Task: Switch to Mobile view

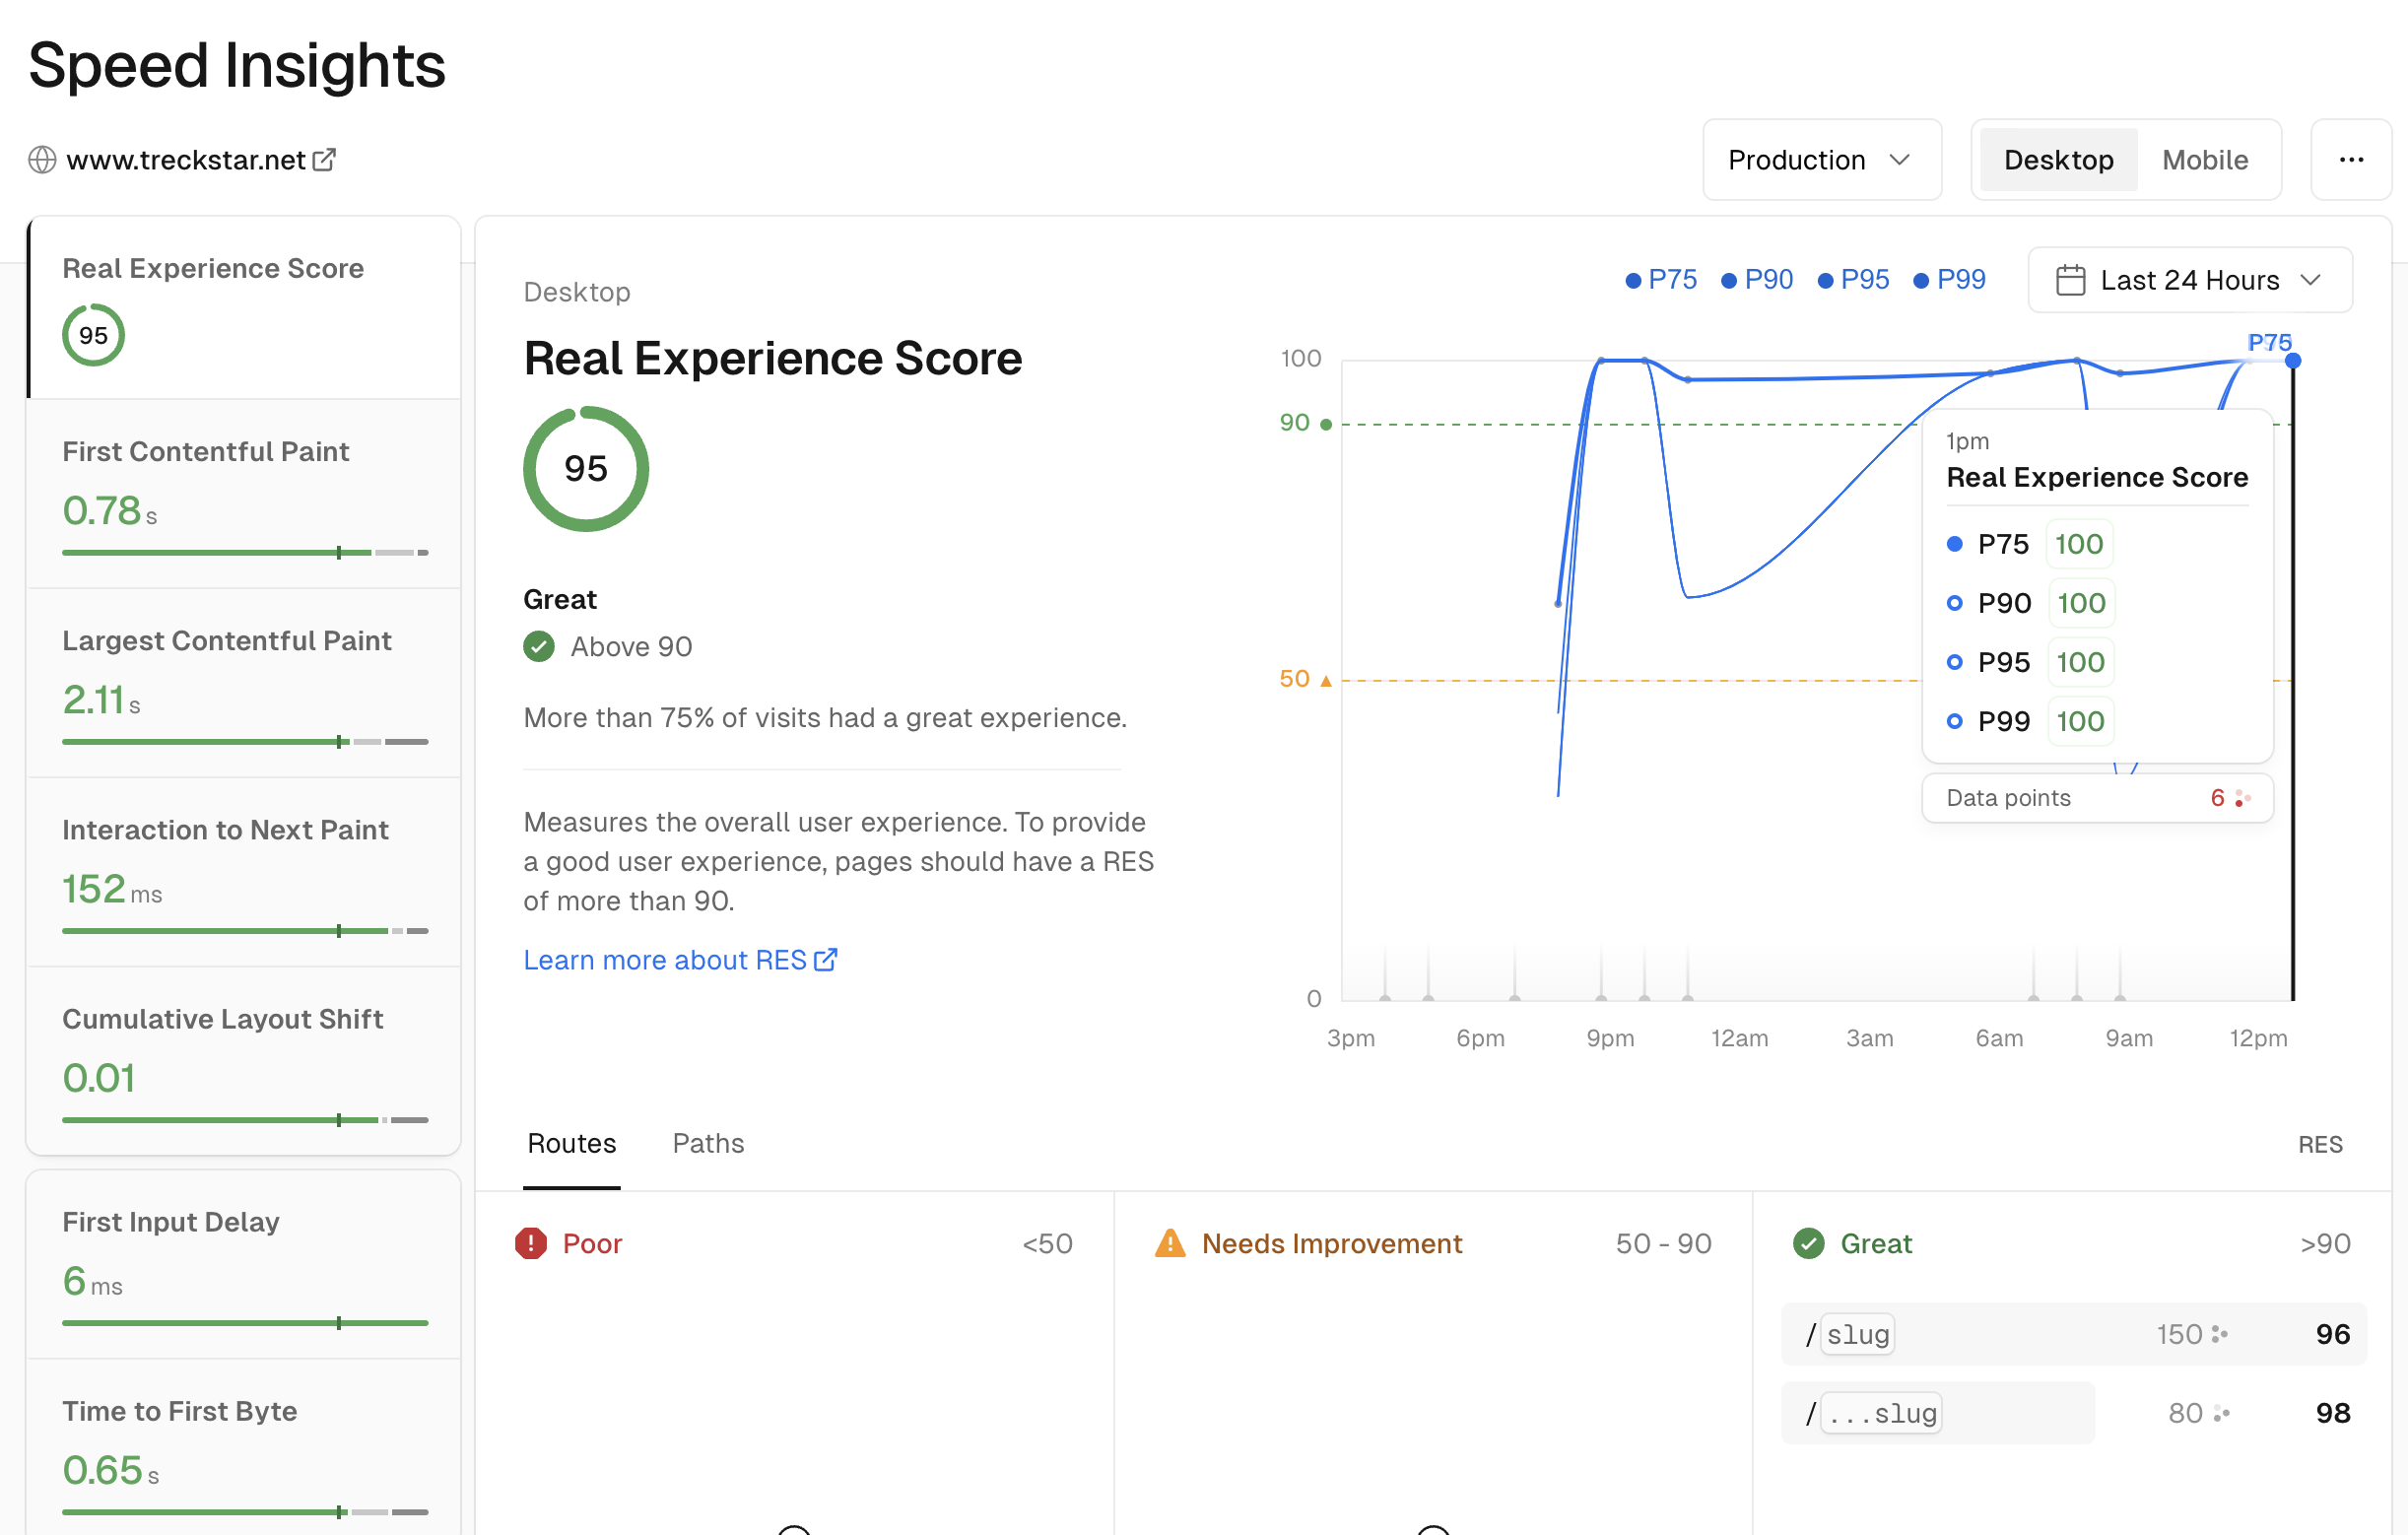Action: [x=2205, y=159]
